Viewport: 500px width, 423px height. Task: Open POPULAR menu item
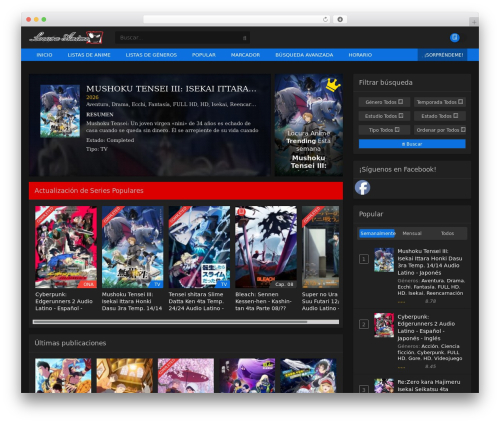pos(204,55)
